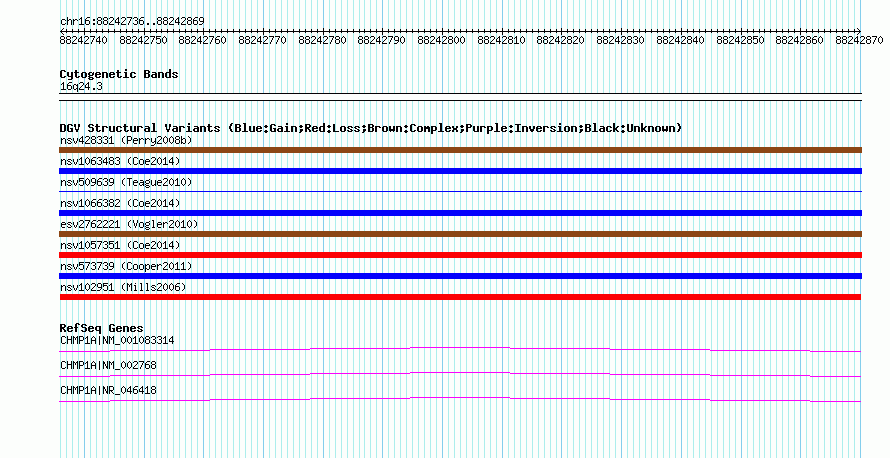Click ruler position 88242750

pos(143,40)
